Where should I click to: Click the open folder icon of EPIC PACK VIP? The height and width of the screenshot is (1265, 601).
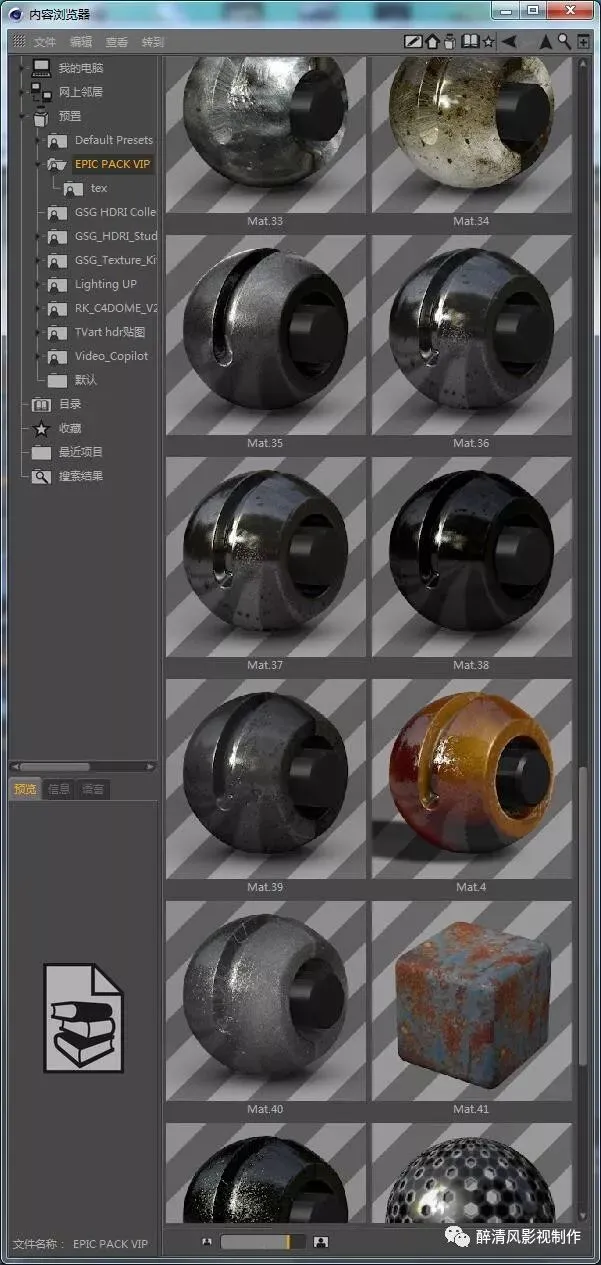[57, 164]
